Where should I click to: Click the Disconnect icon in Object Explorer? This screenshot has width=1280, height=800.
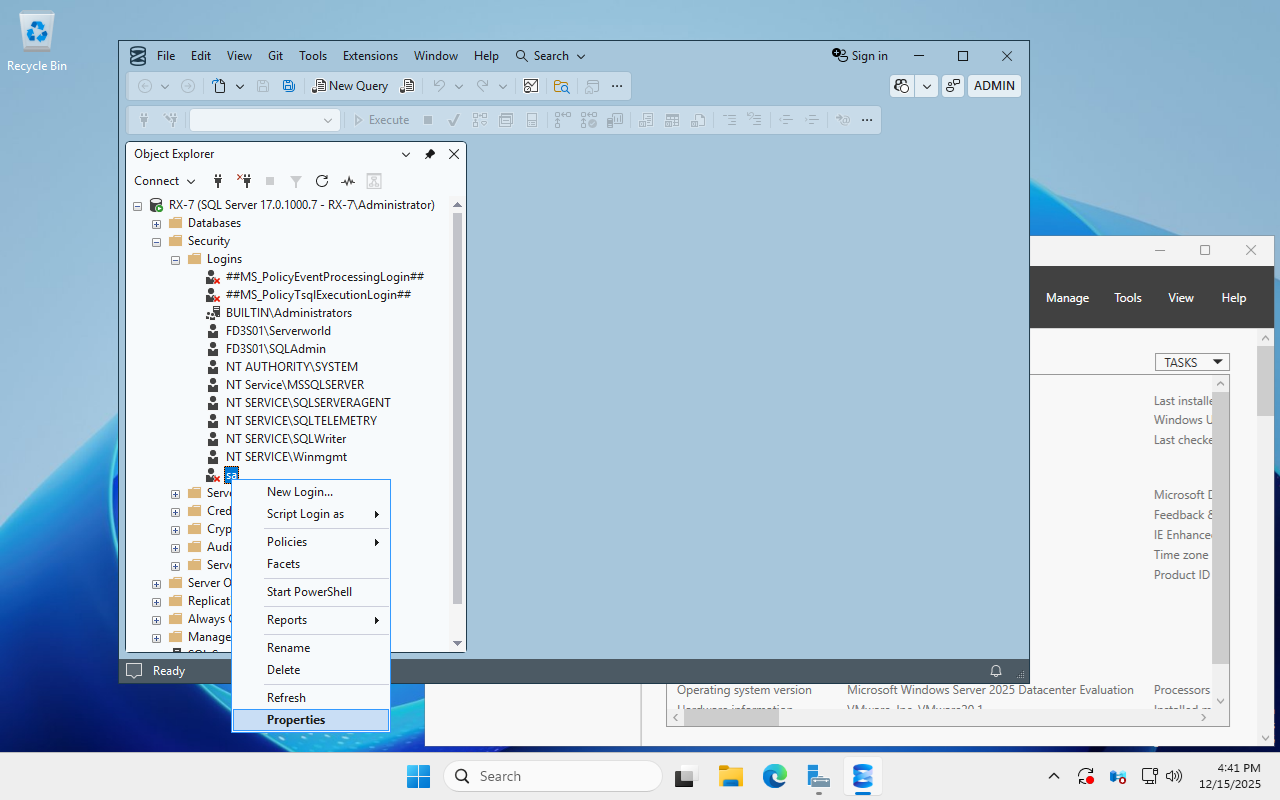[244, 181]
